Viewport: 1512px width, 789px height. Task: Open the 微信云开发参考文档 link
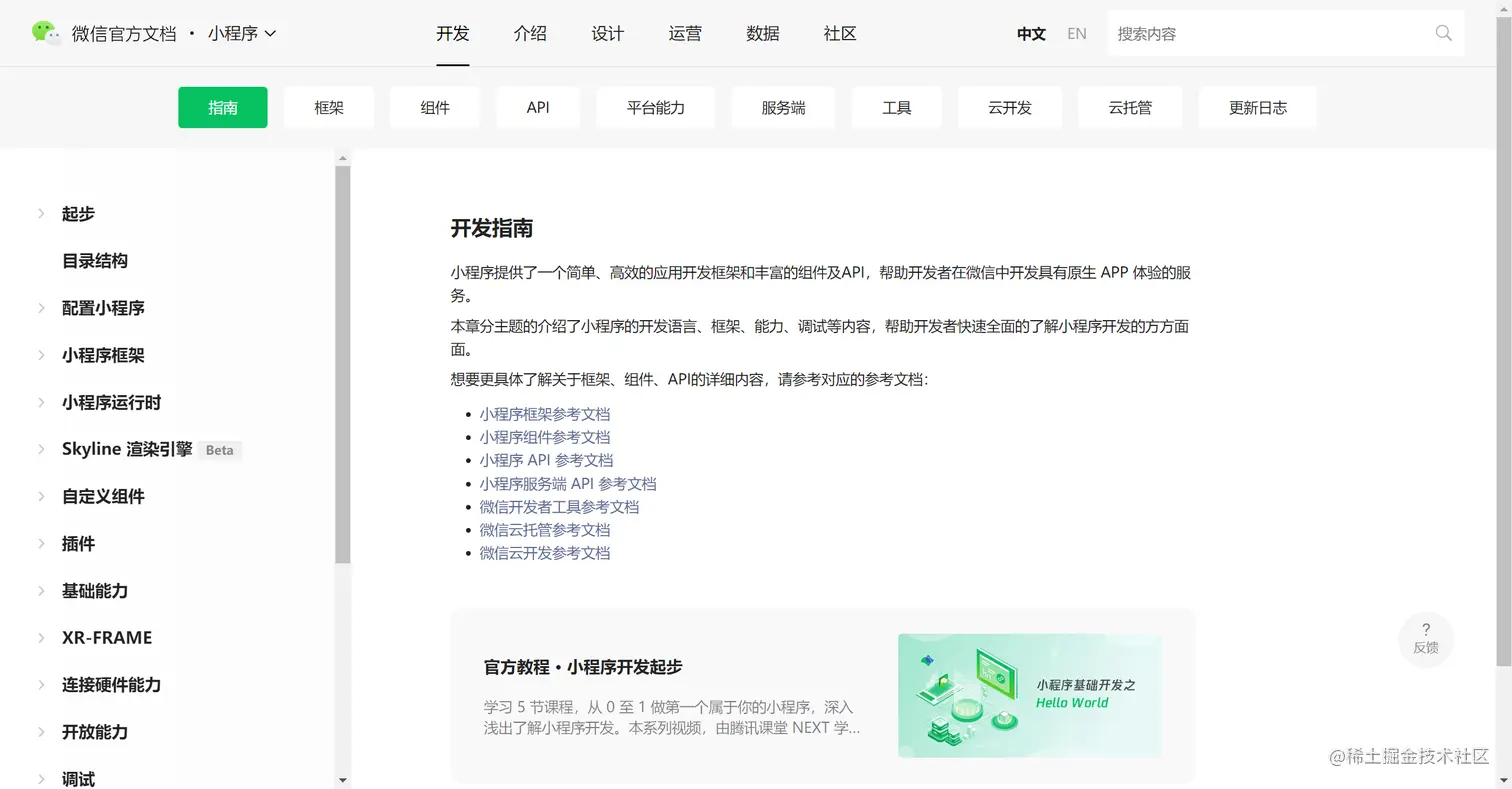coord(544,552)
